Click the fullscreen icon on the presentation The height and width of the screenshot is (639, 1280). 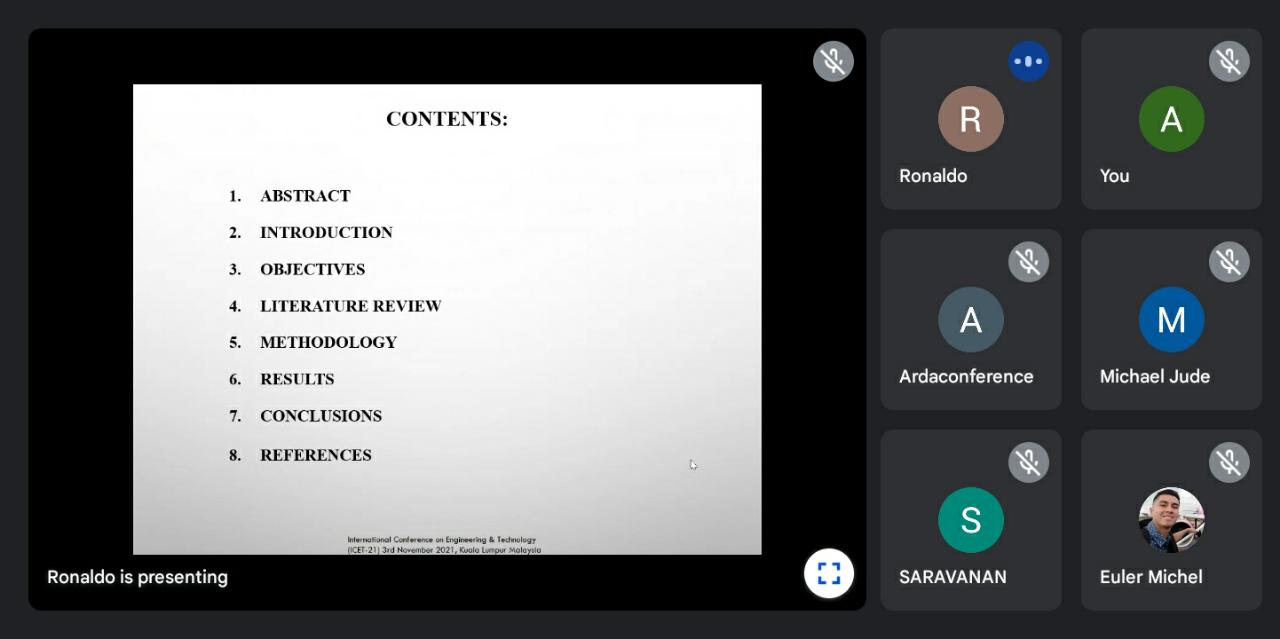[x=829, y=573]
